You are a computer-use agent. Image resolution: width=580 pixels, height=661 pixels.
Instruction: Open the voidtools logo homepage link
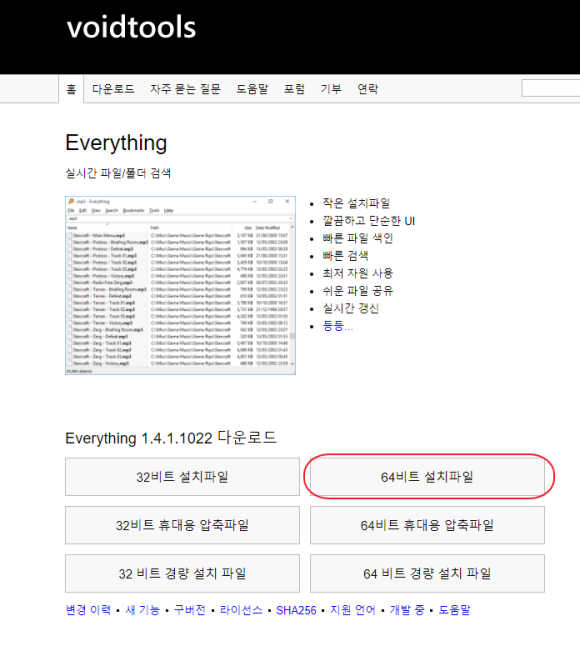tap(131, 27)
